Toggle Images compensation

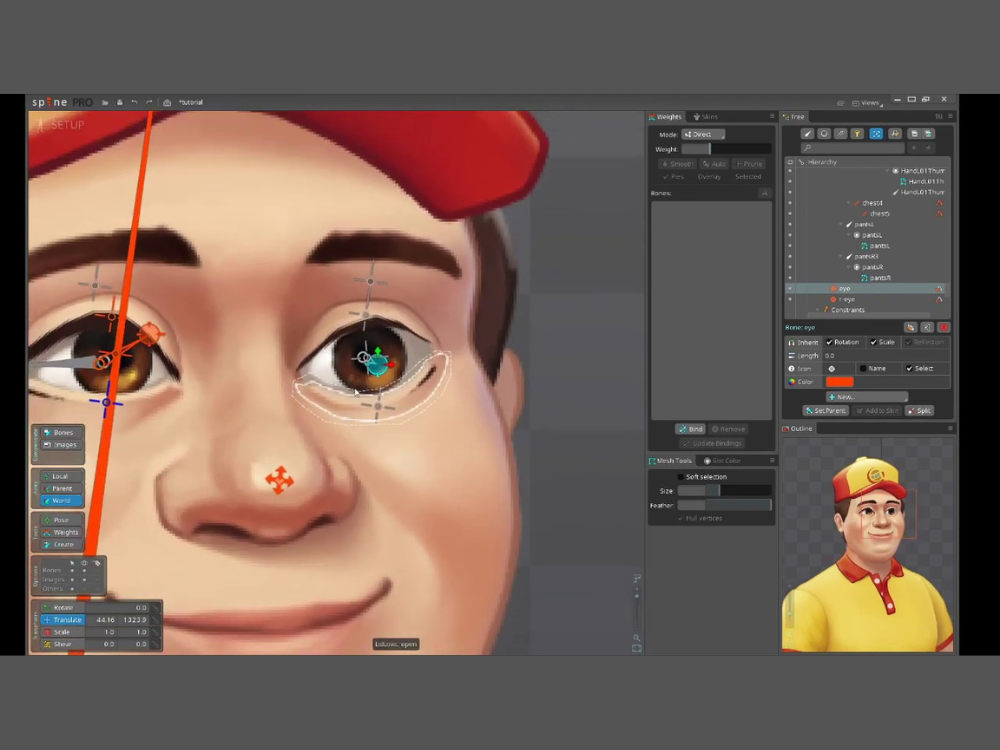pos(61,445)
